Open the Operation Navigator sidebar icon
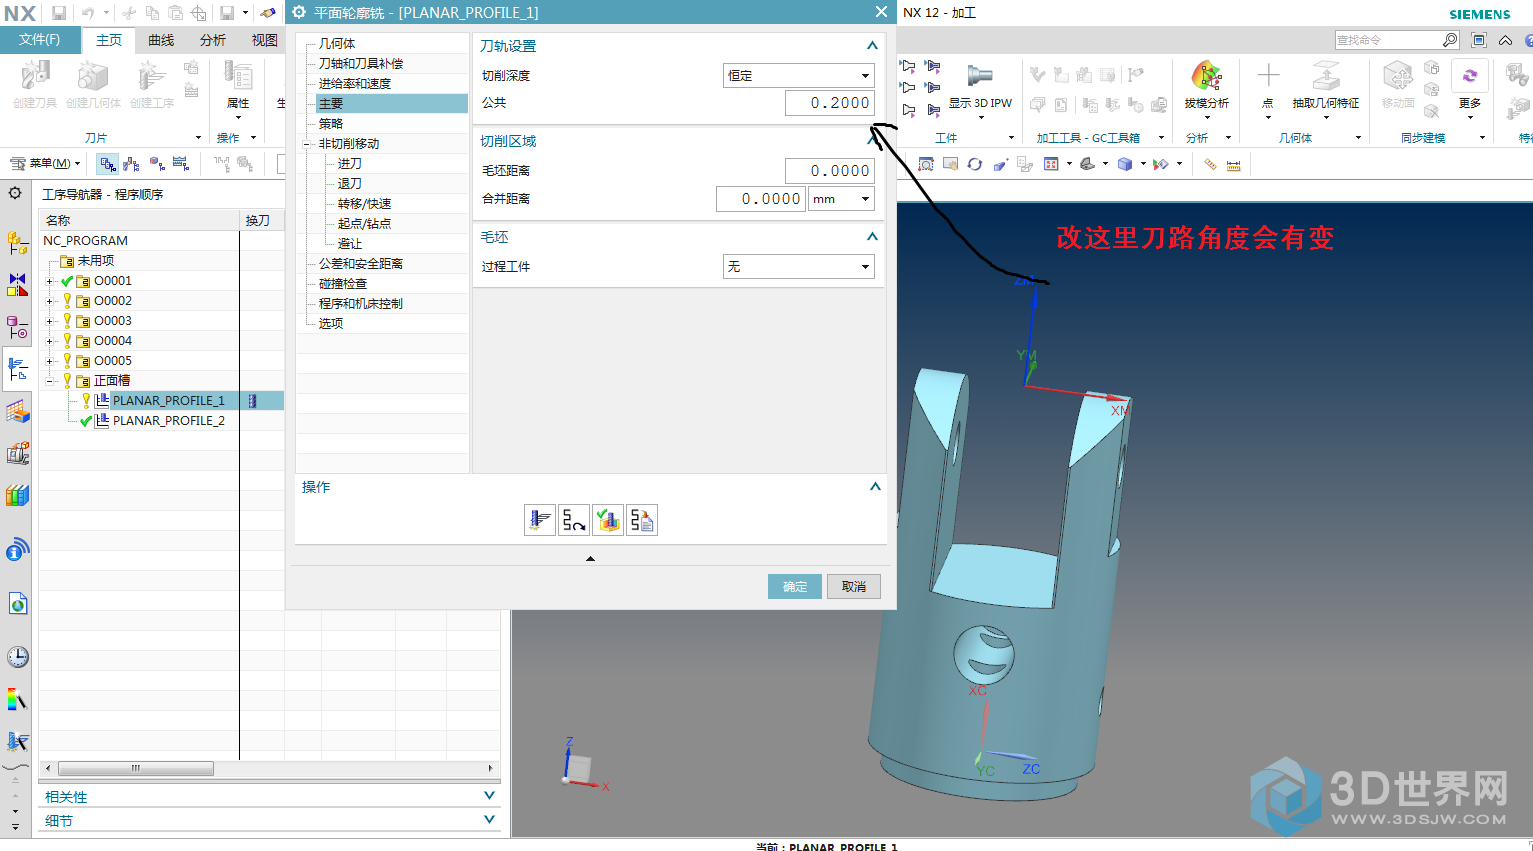The width and height of the screenshot is (1533, 851). pyautogui.click(x=18, y=369)
